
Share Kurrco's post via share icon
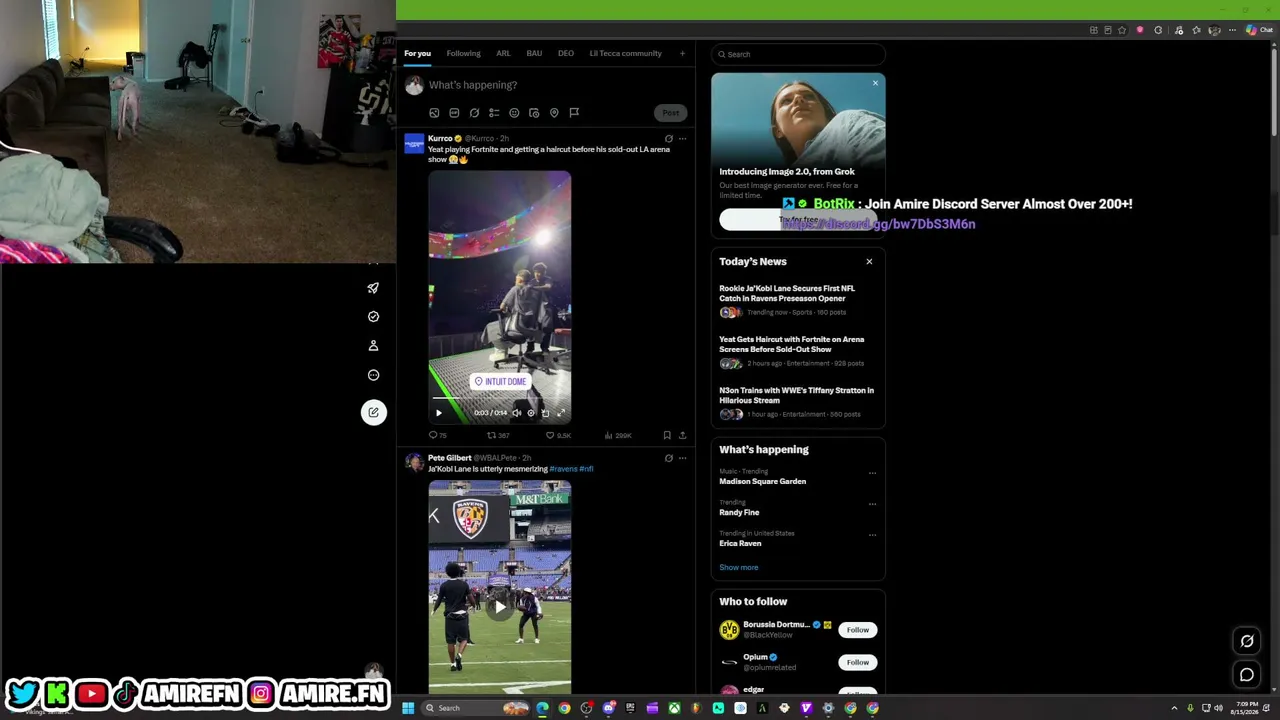[x=683, y=435]
